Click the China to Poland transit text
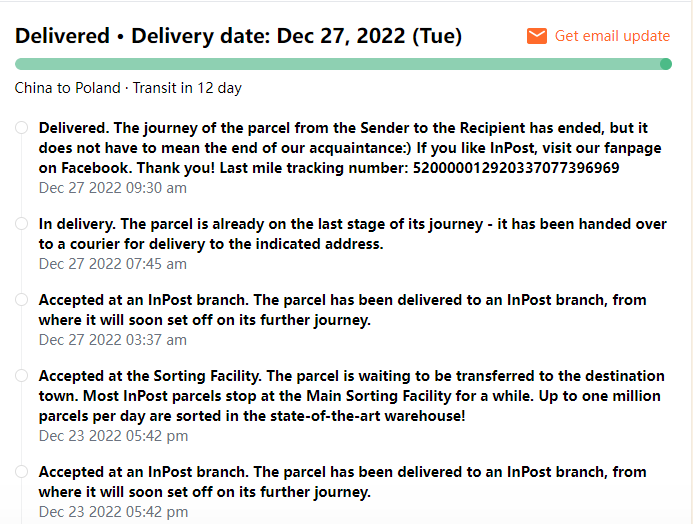The height and width of the screenshot is (524, 693). coord(128,88)
